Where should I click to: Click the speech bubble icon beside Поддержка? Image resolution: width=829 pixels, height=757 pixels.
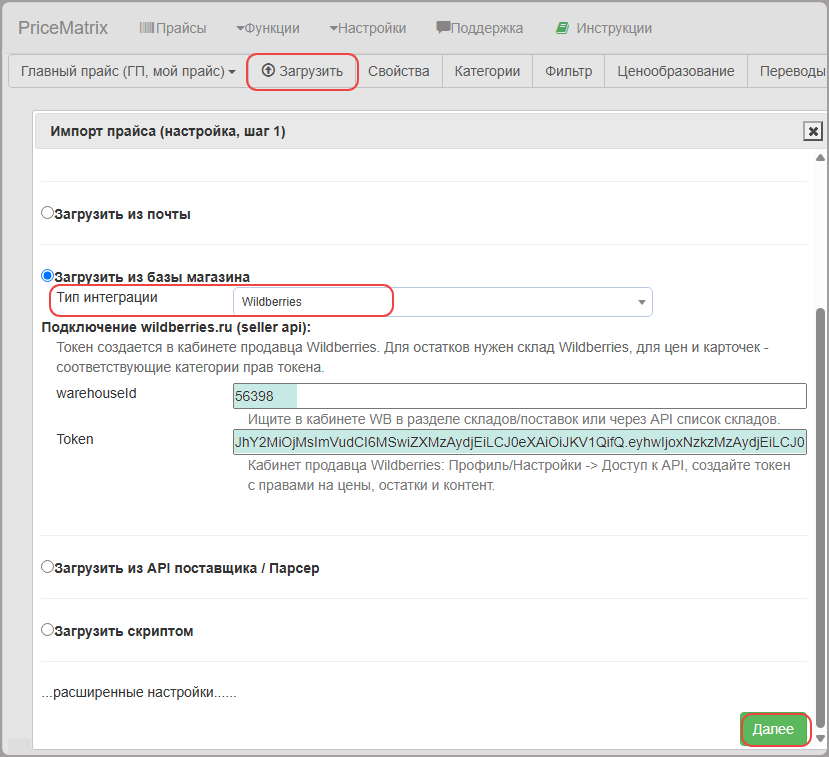tap(443, 27)
